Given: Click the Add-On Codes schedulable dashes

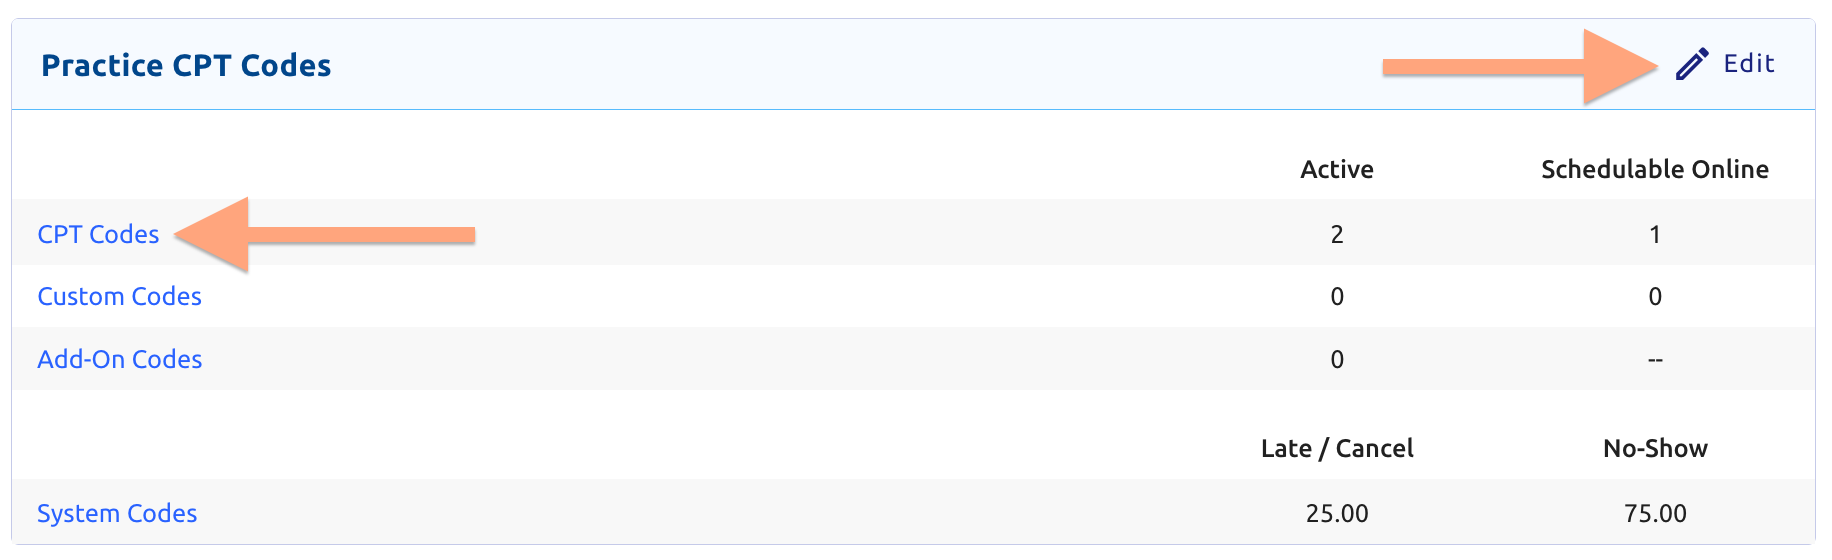Looking at the screenshot, I should pyautogui.click(x=1655, y=360).
